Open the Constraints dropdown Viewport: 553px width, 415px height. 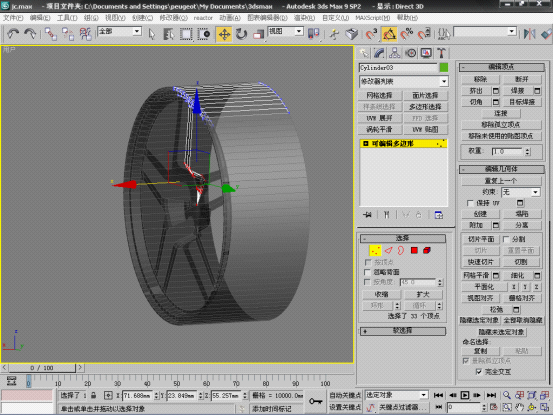521,192
